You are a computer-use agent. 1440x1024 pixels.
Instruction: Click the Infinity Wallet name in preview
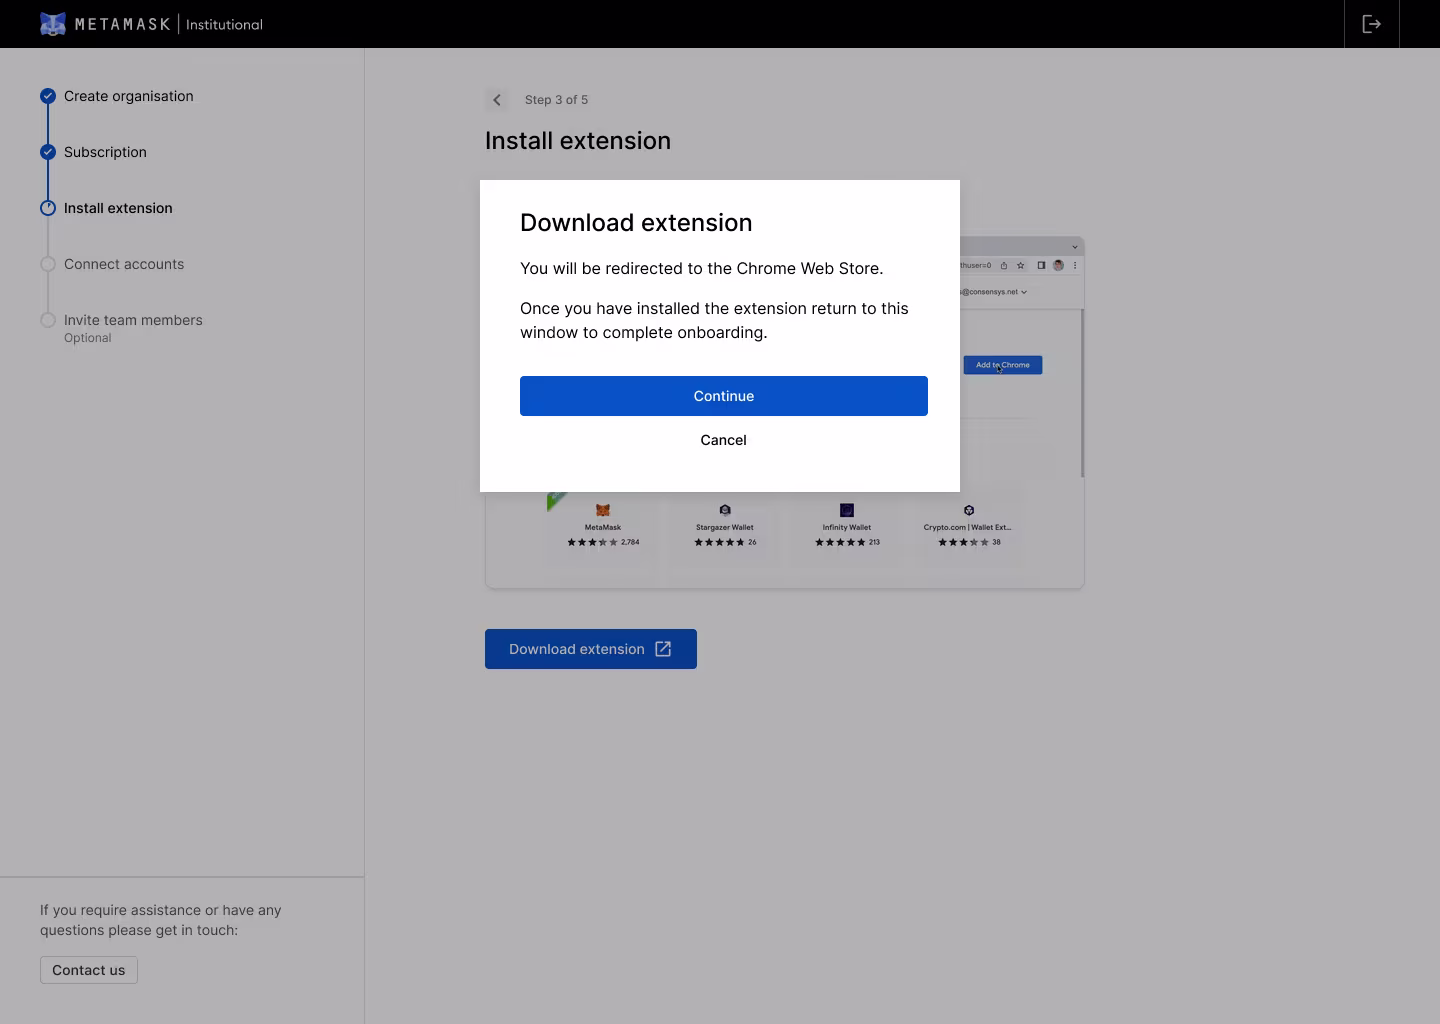(x=847, y=527)
